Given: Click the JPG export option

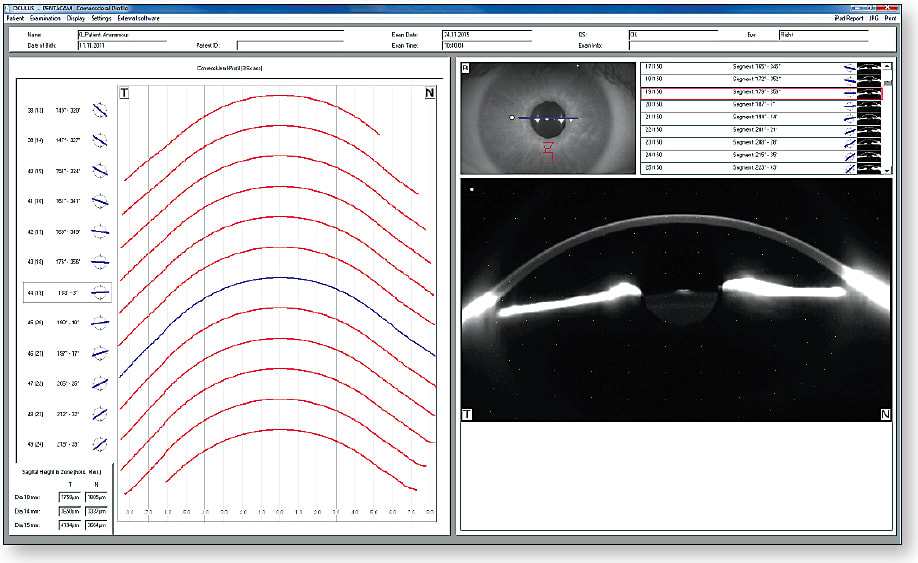Looking at the screenshot, I should [874, 18].
